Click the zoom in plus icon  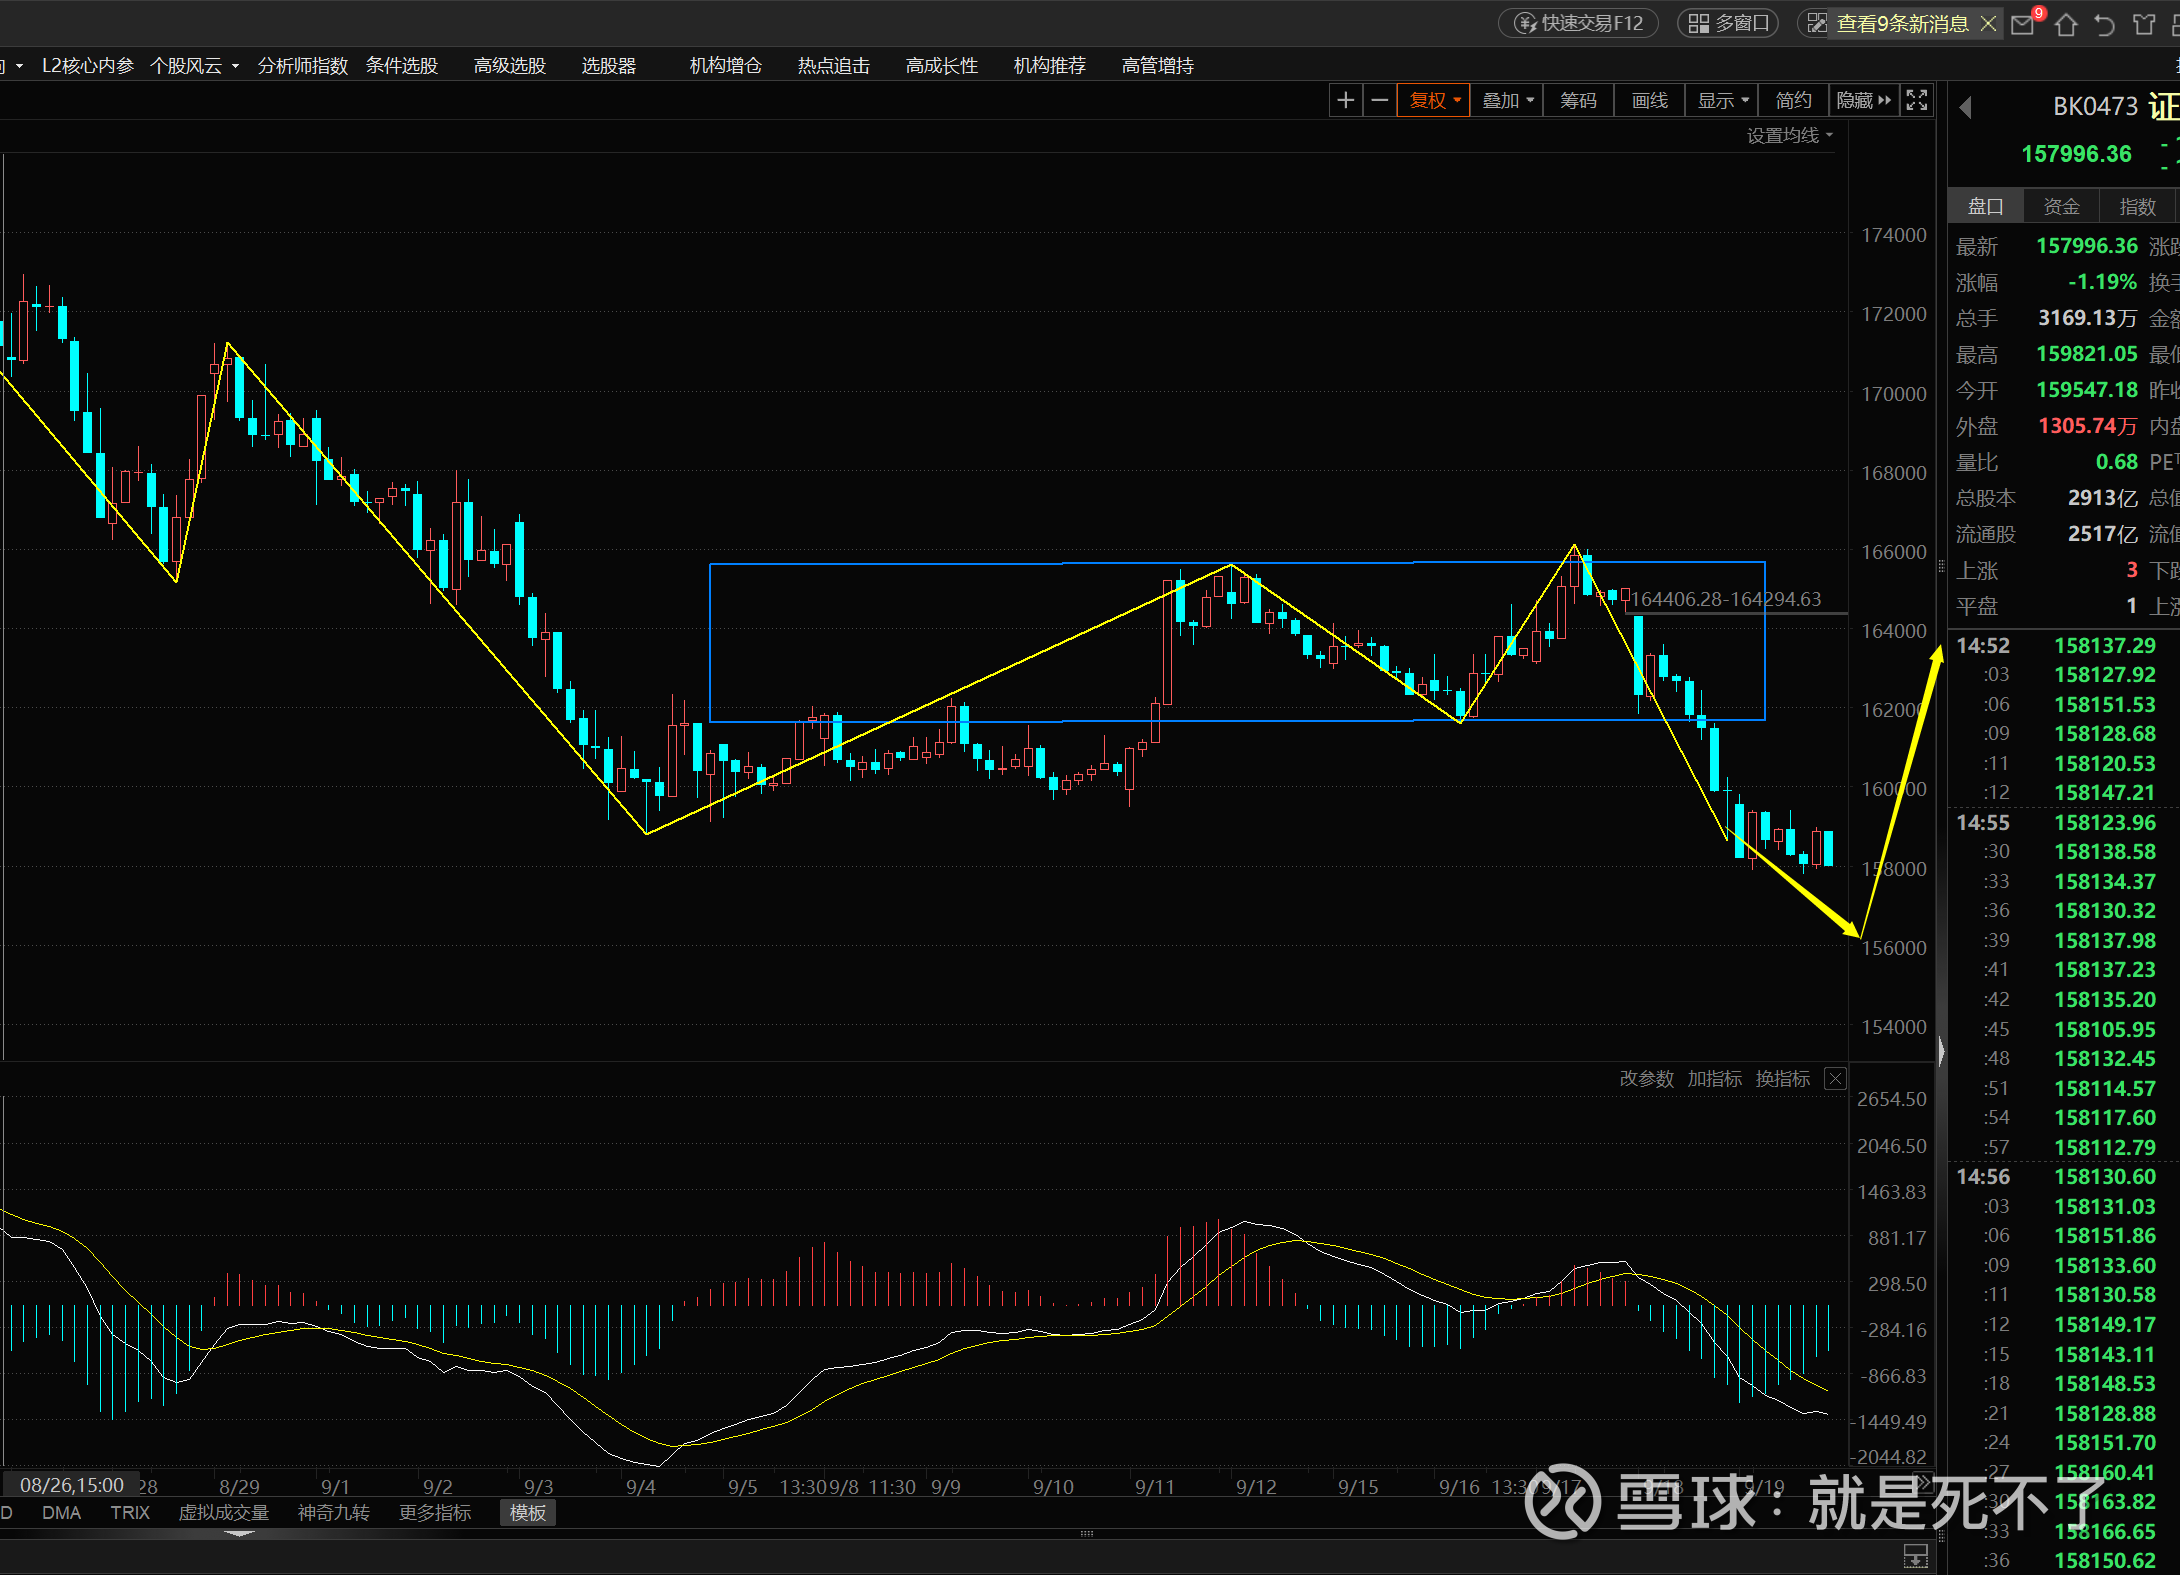click(x=1346, y=100)
